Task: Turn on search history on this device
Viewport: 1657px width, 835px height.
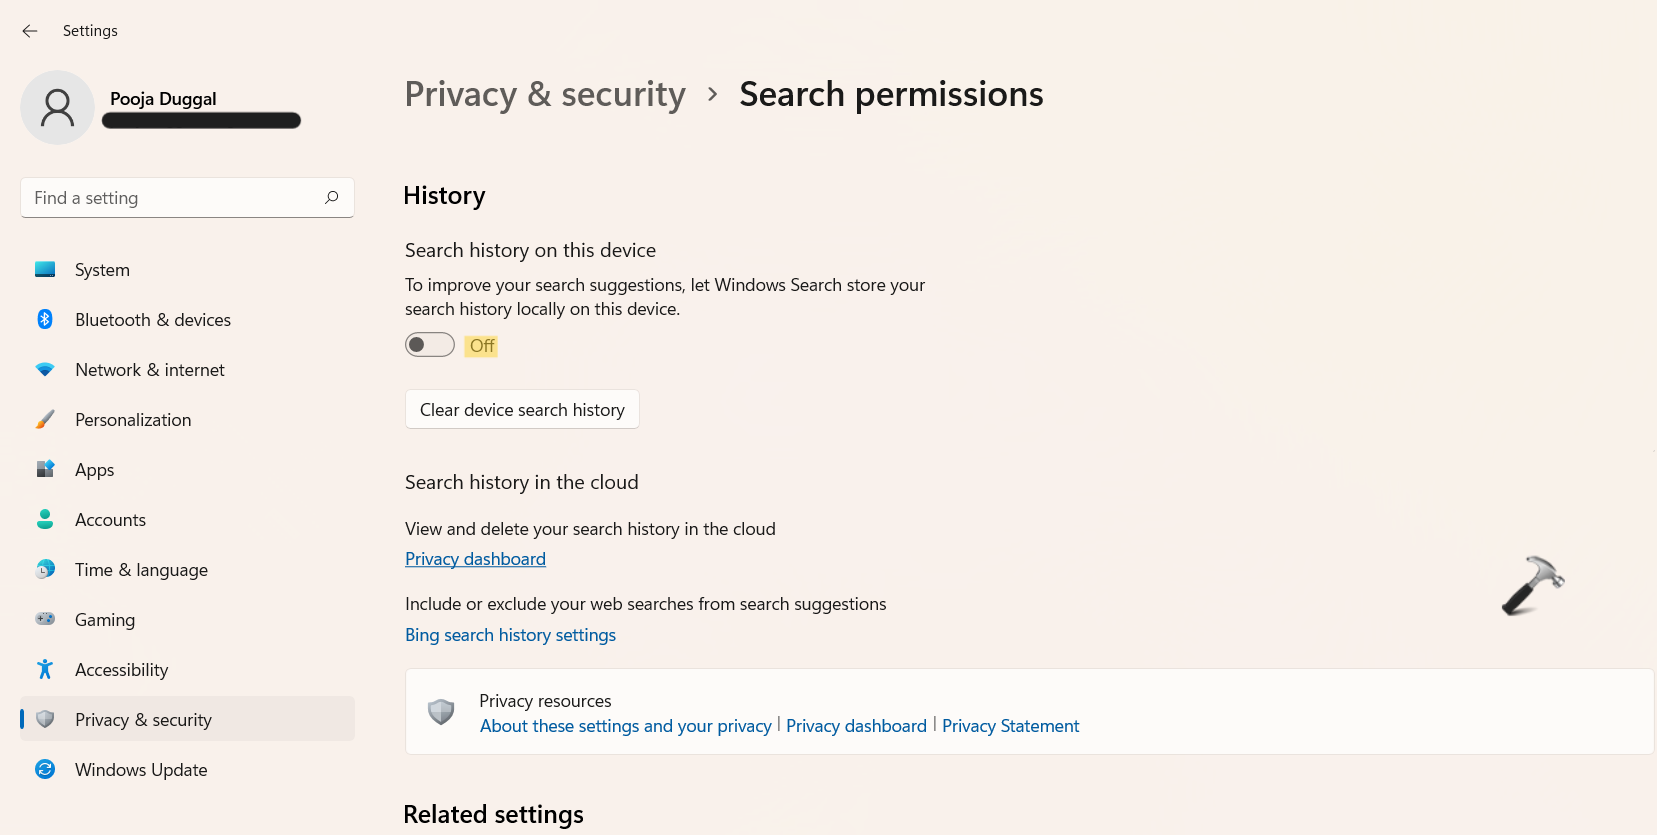Action: point(430,345)
